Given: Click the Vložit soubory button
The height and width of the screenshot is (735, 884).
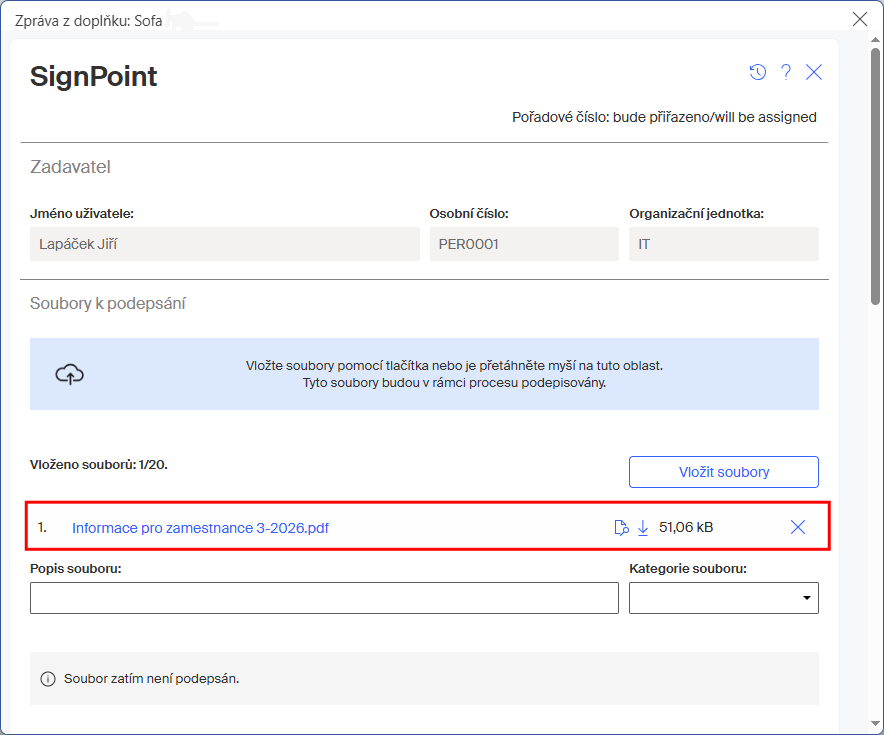Looking at the screenshot, I should pos(724,472).
